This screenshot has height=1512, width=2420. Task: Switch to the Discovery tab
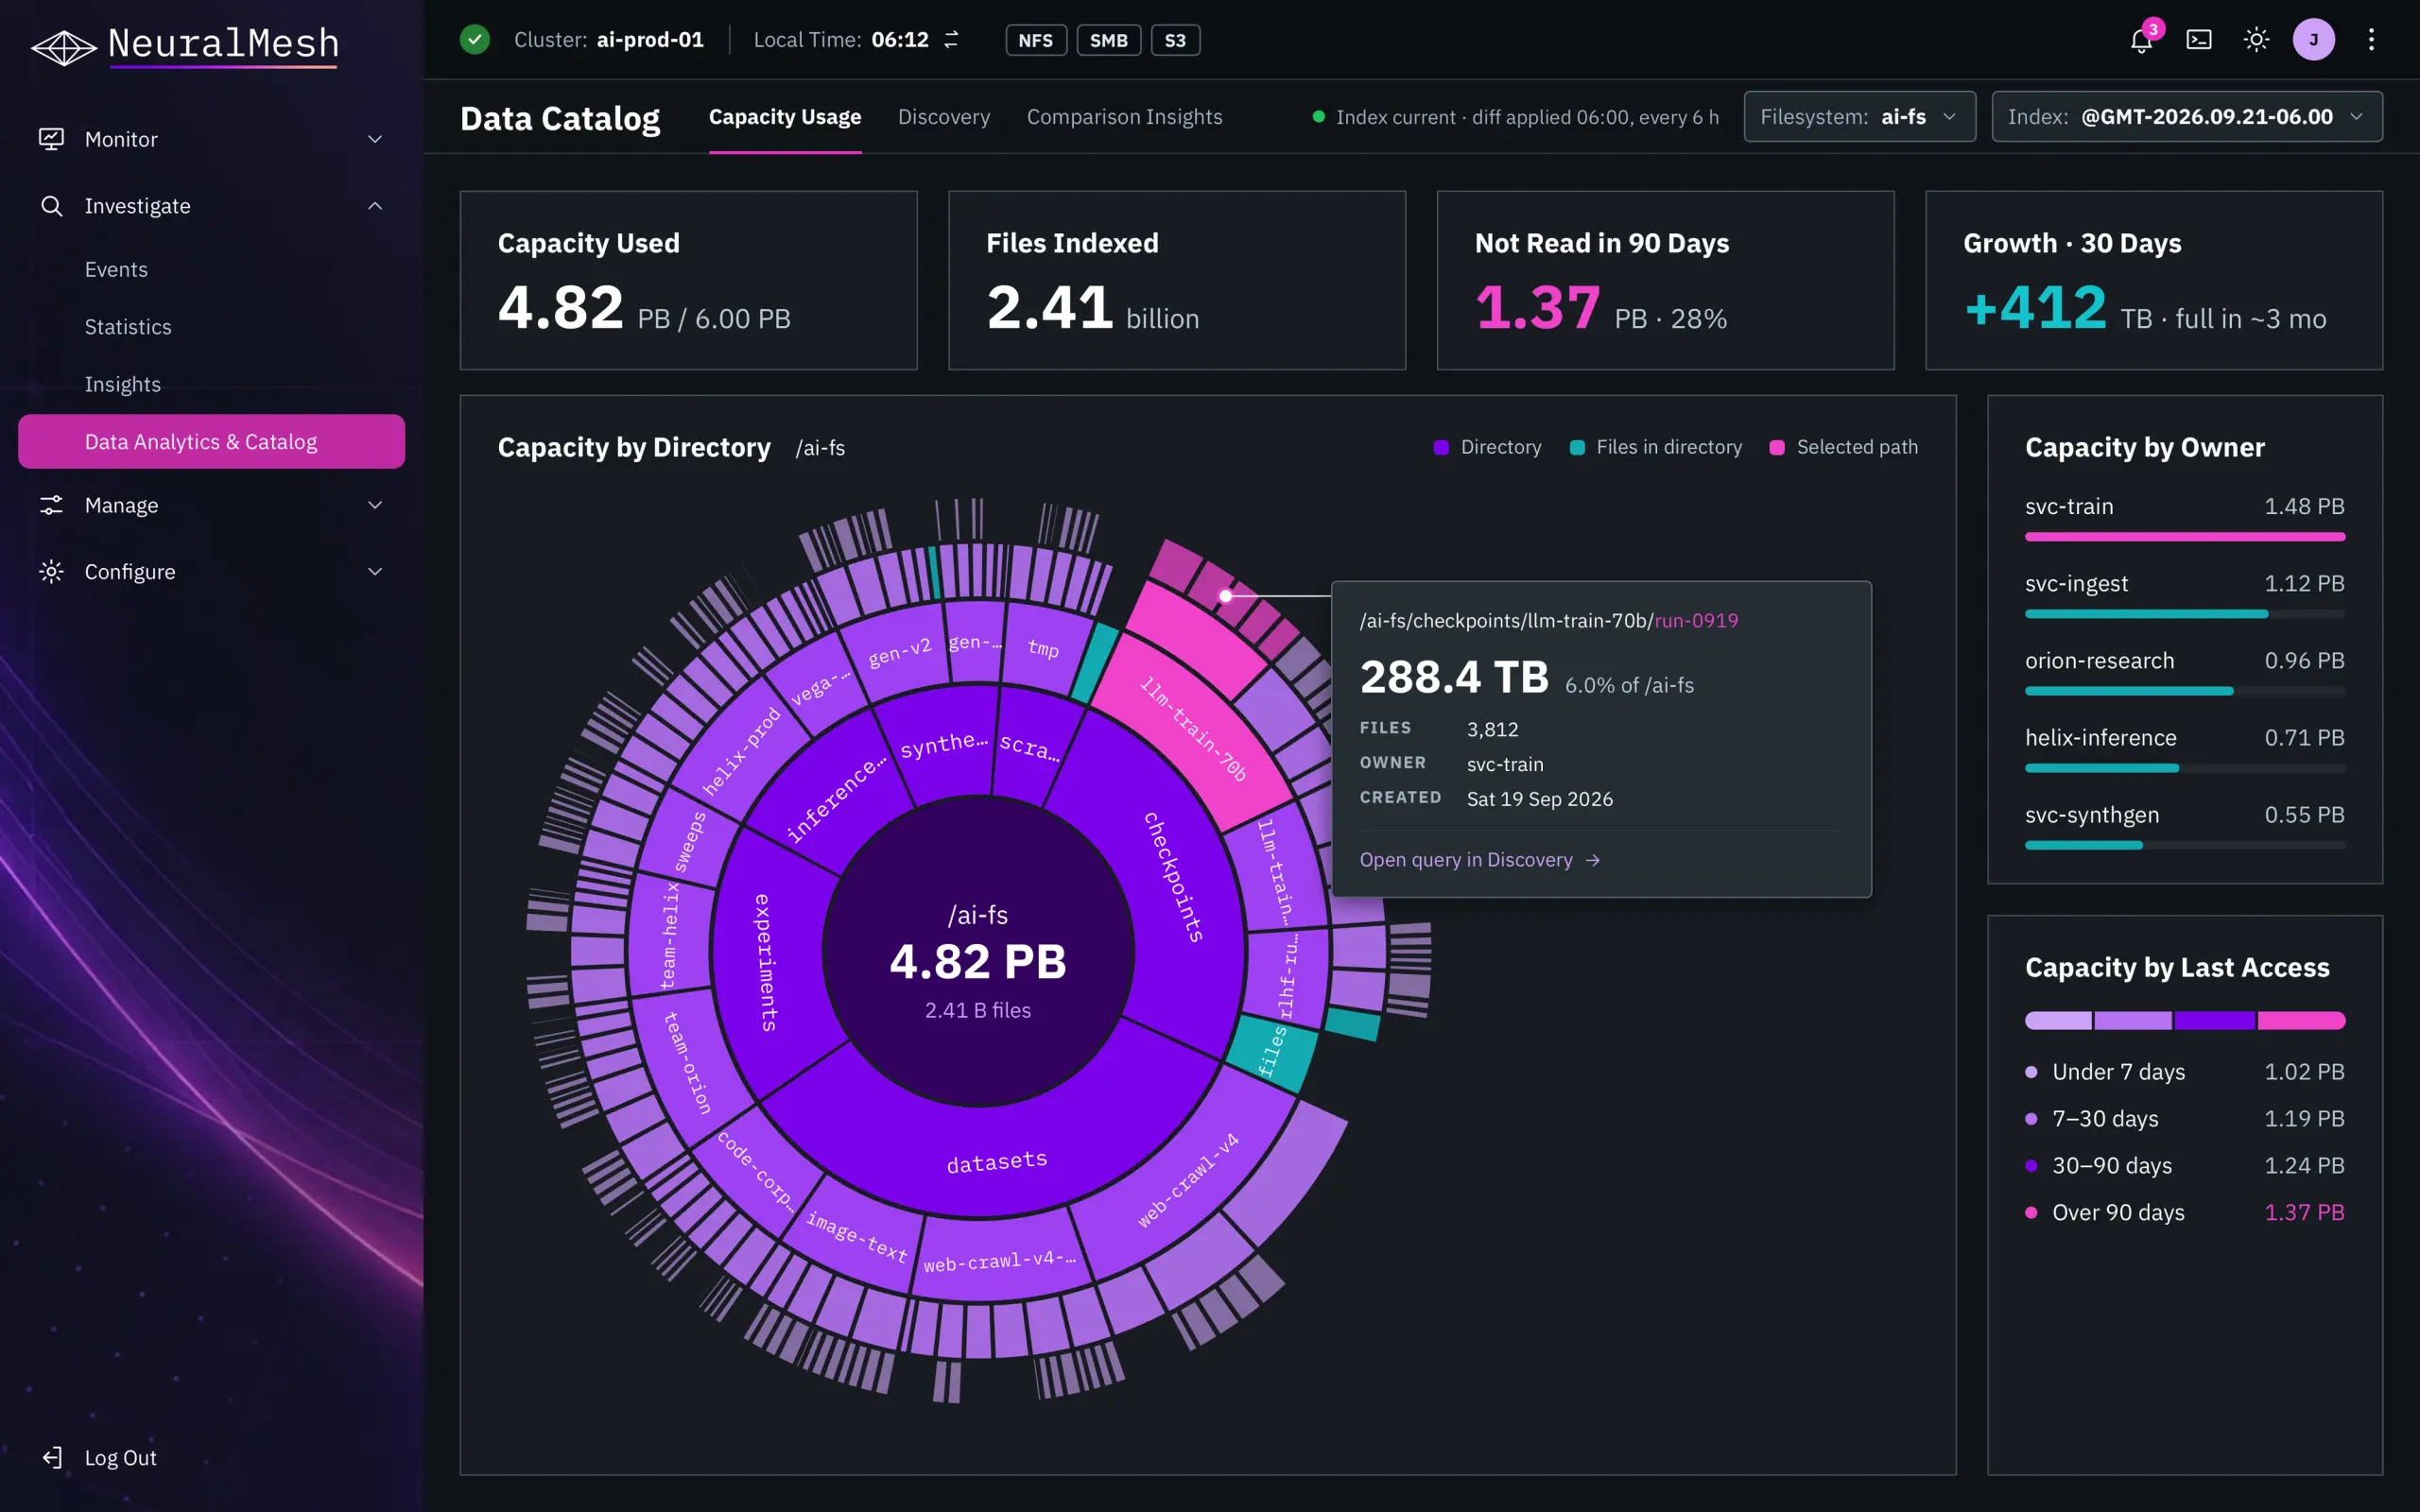pyautogui.click(x=944, y=117)
